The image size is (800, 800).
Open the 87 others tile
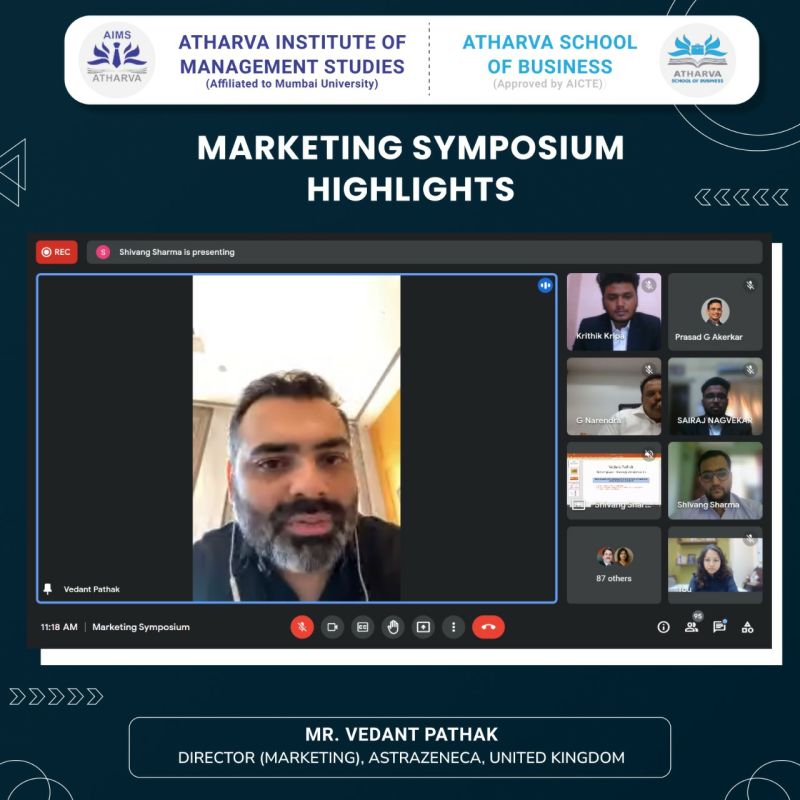tap(614, 565)
